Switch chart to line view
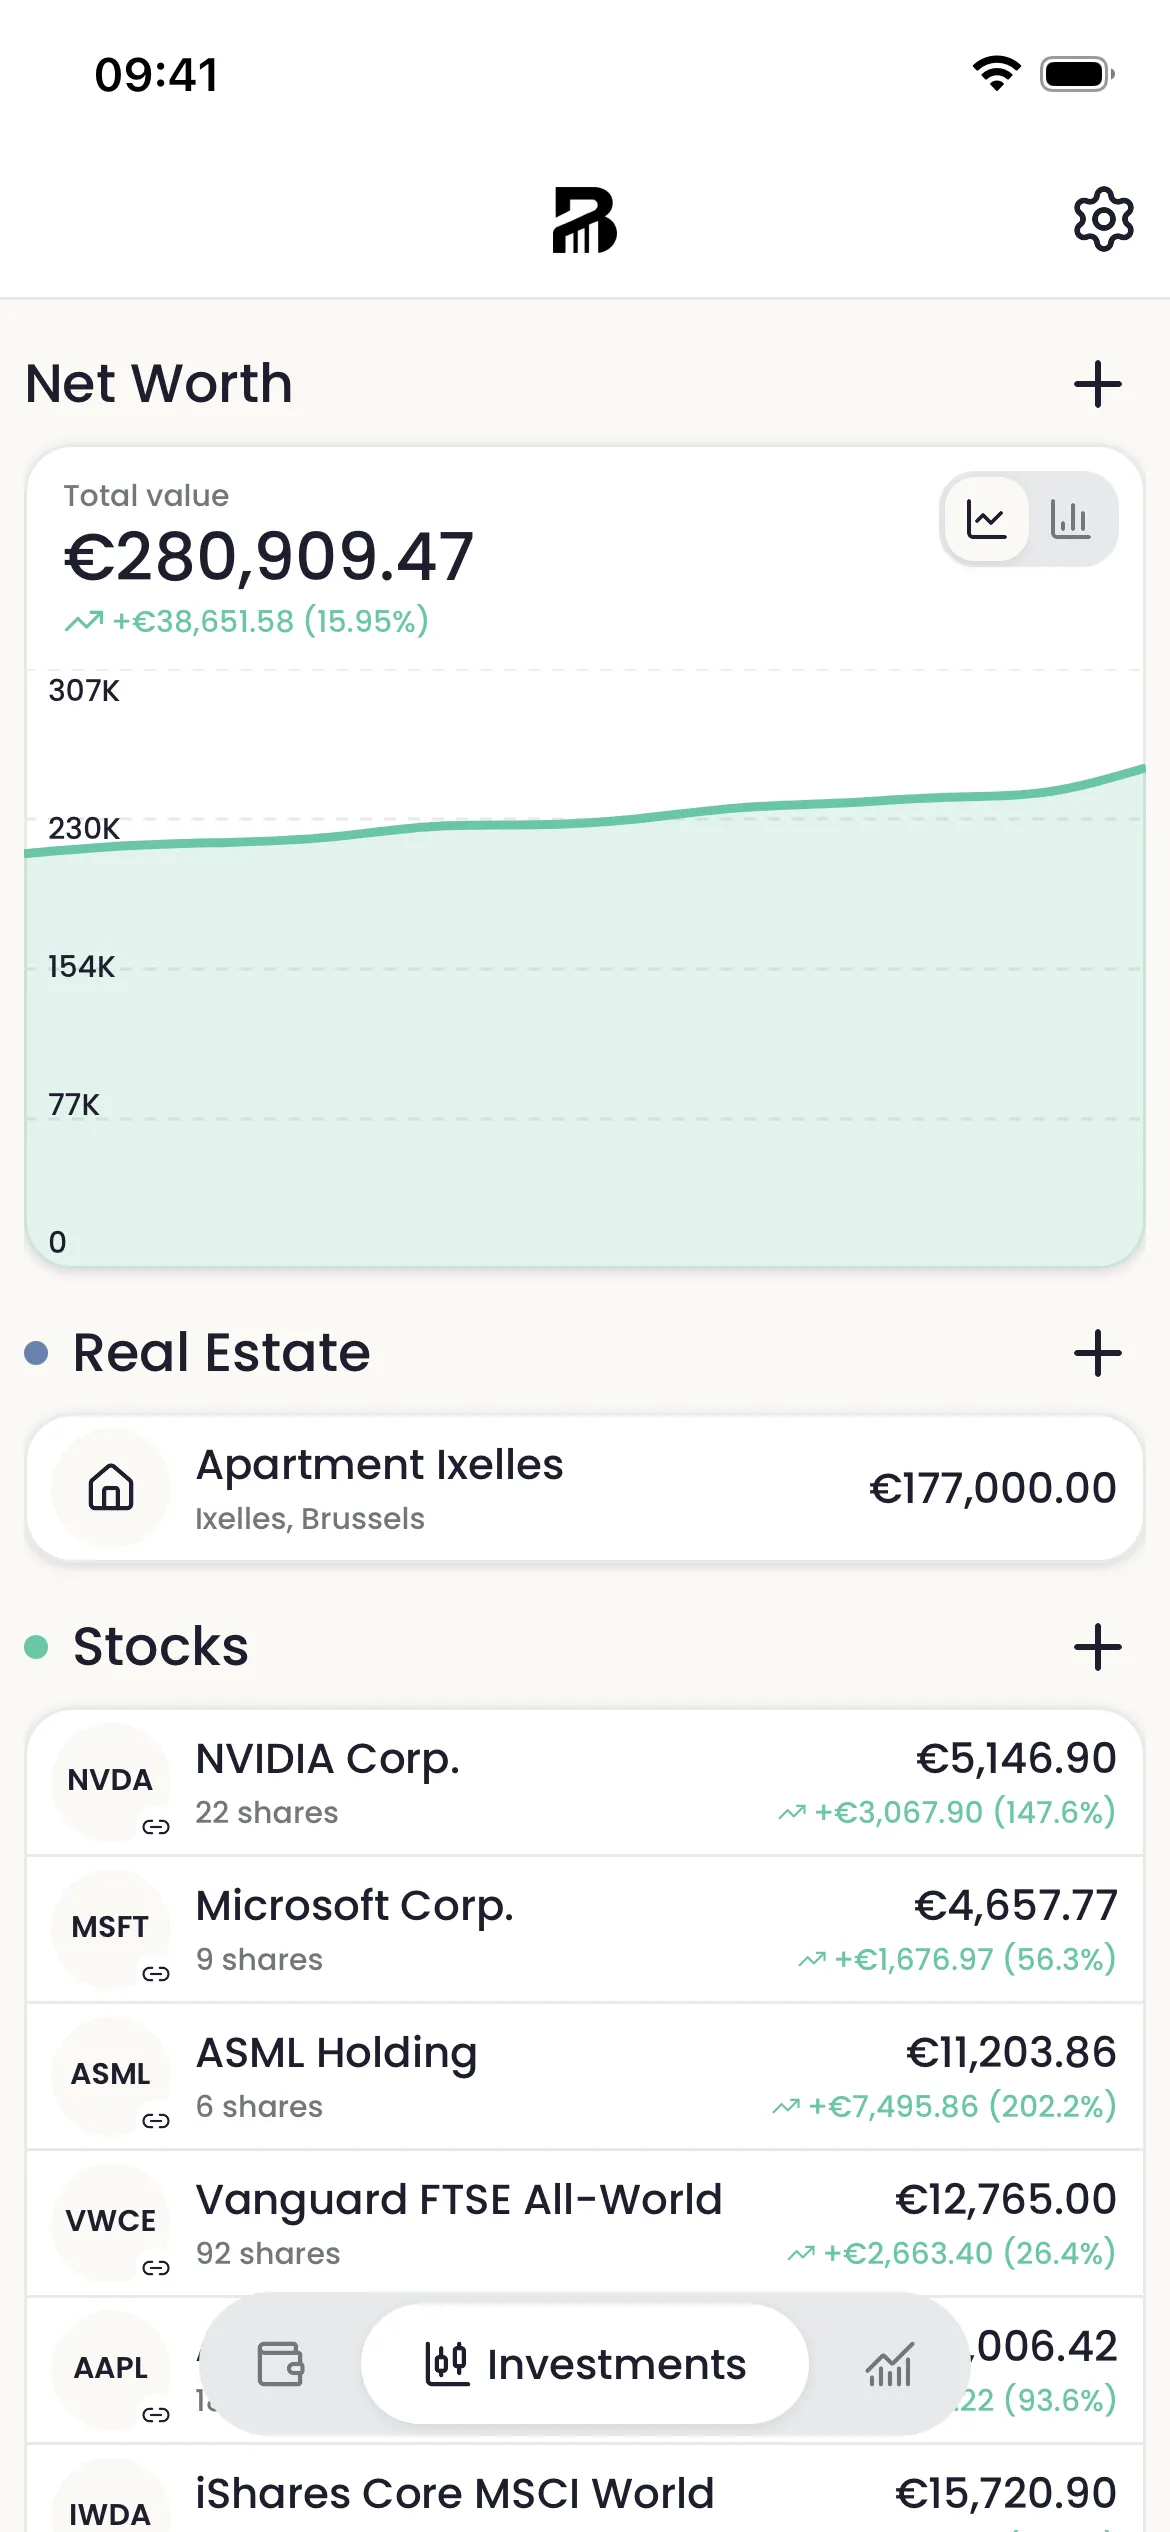1170x2532 pixels. [987, 519]
